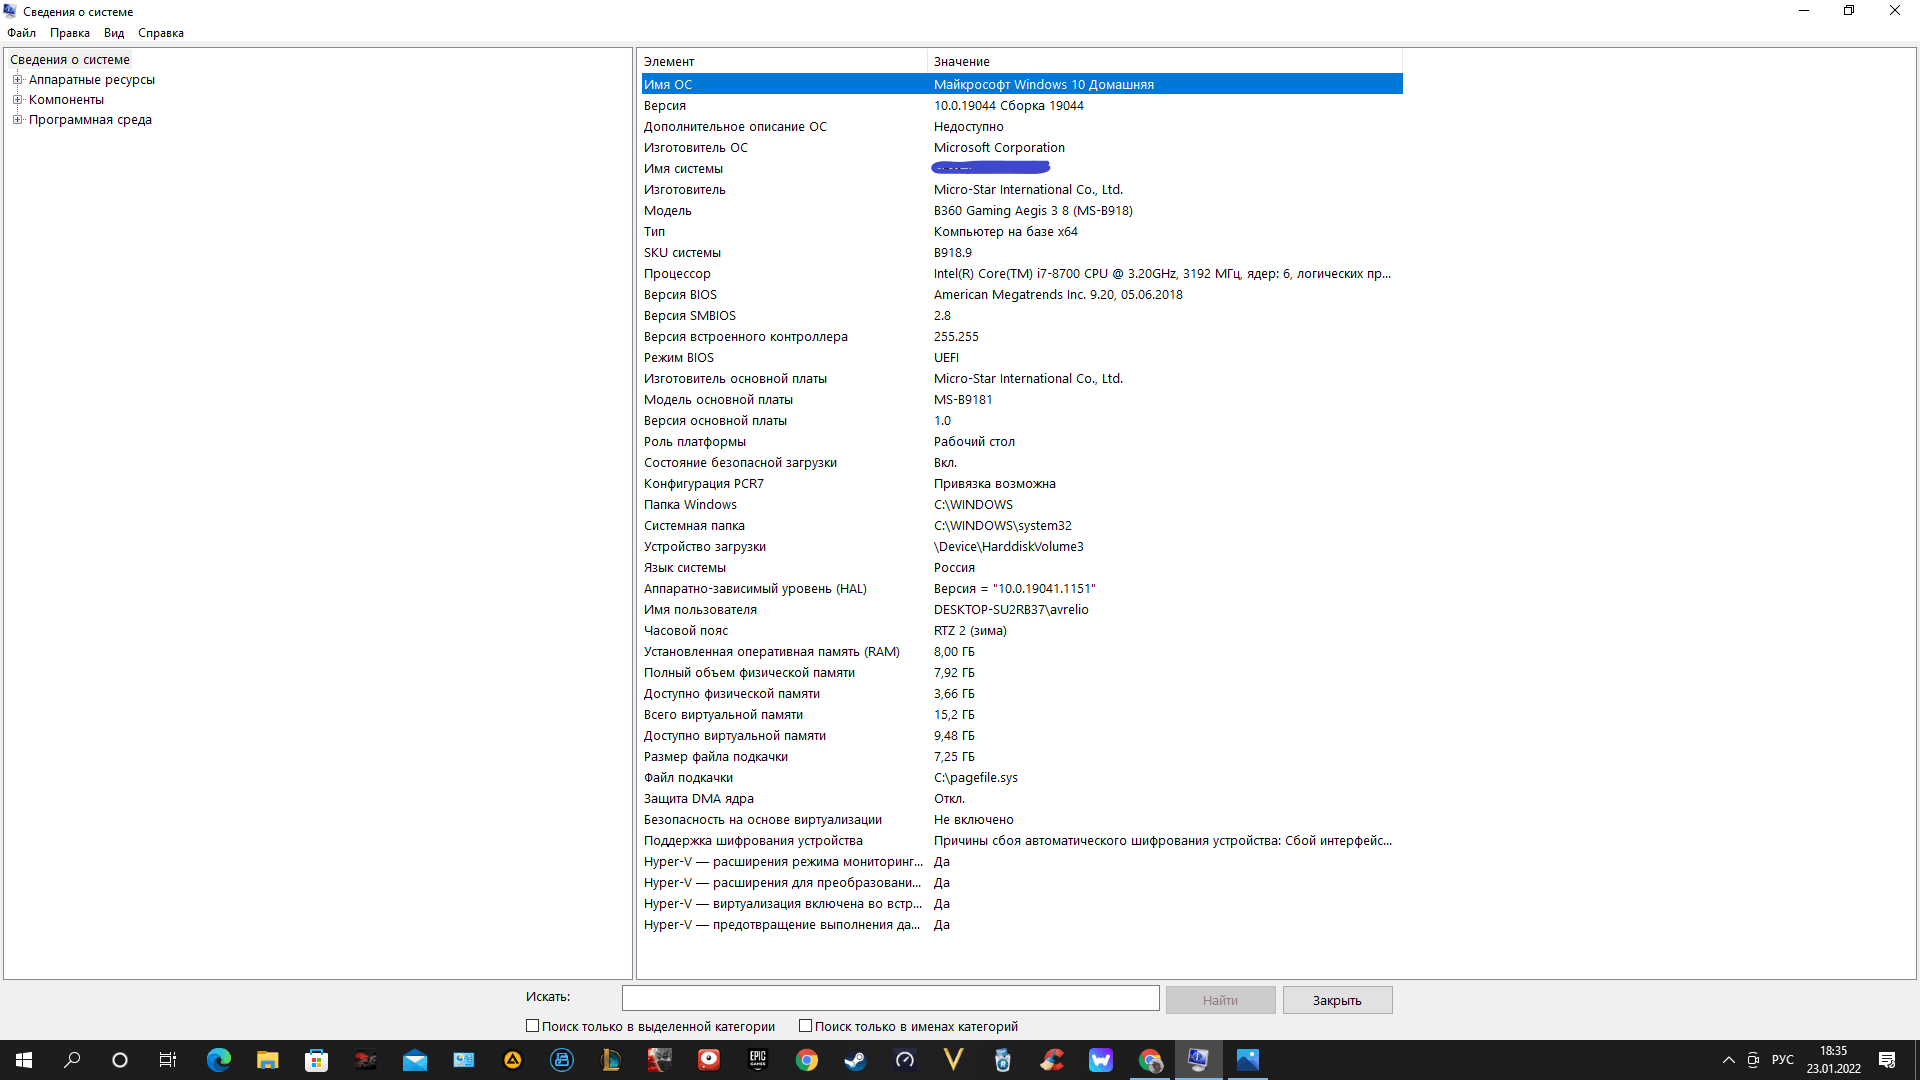The height and width of the screenshot is (1080, 1920).
Task: Select the Часовой пояс row
Action: (1021, 630)
